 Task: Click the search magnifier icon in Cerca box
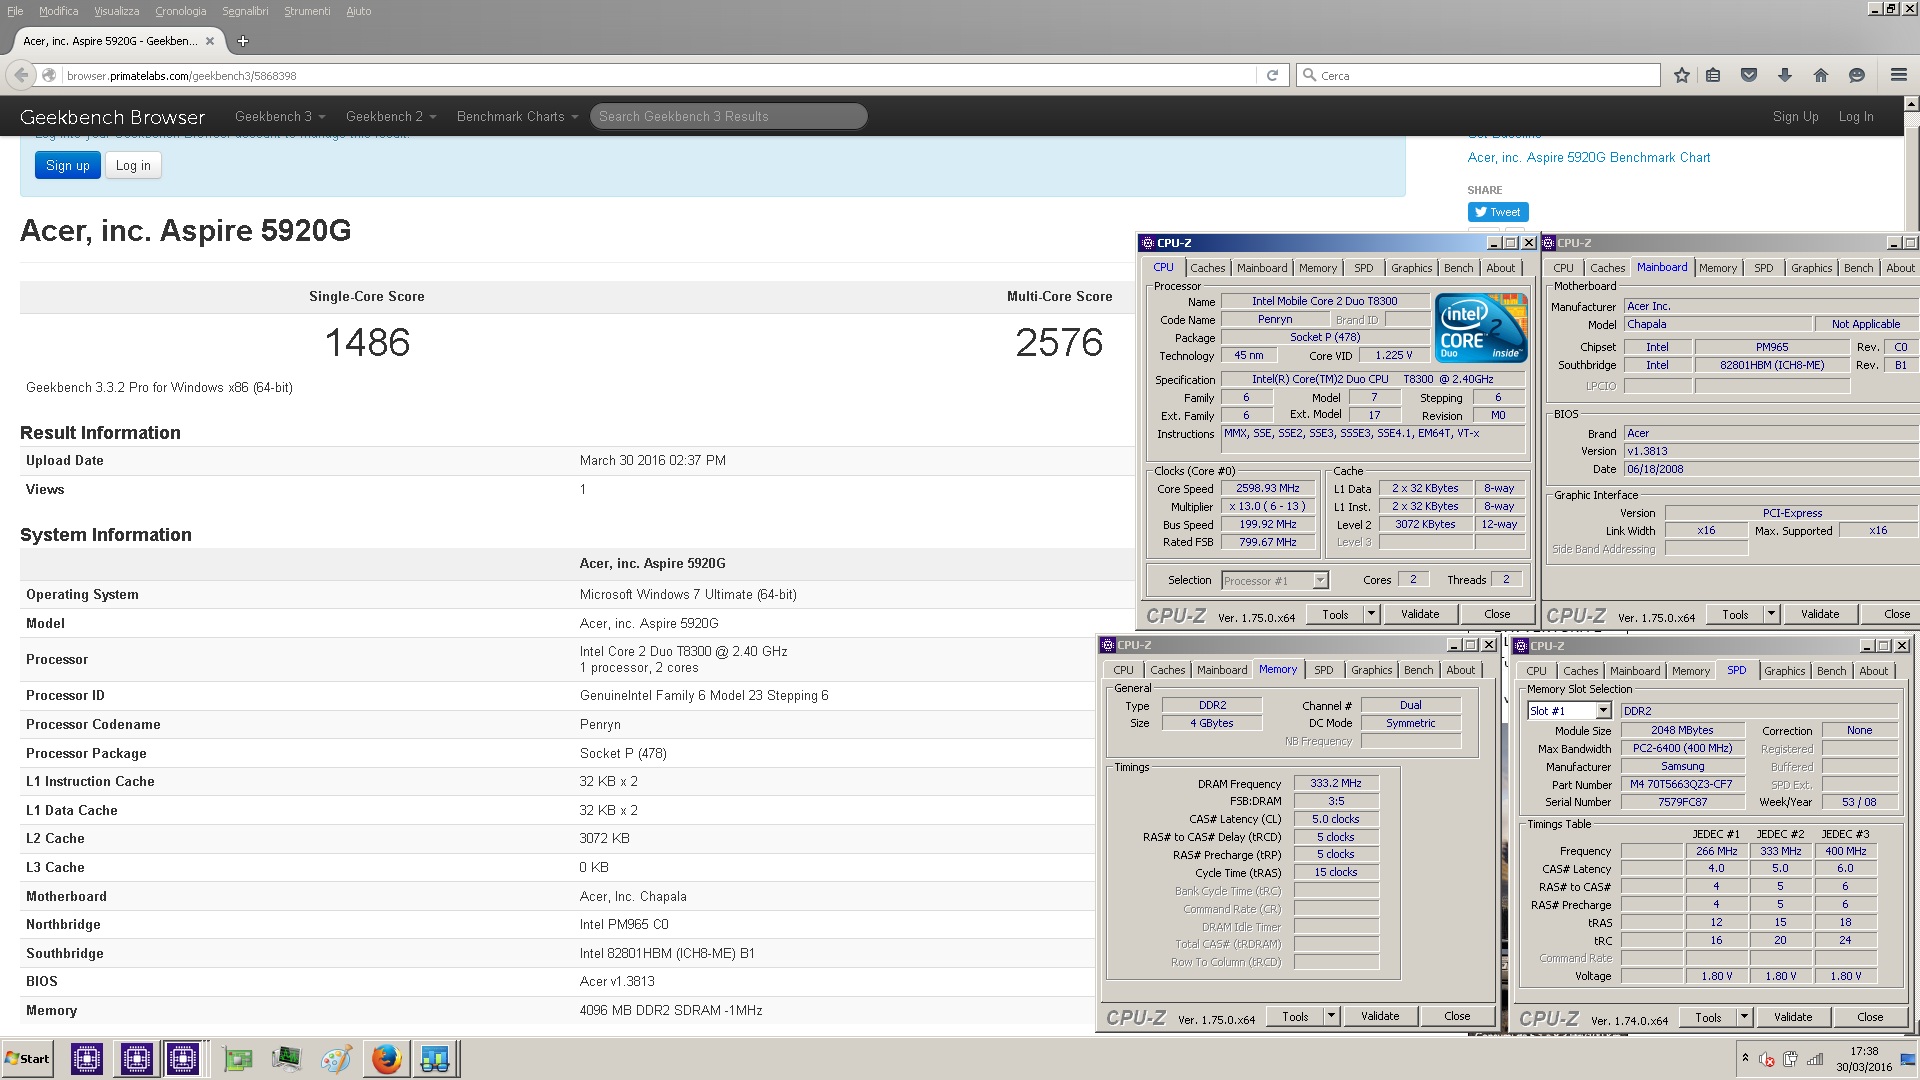click(x=1309, y=75)
